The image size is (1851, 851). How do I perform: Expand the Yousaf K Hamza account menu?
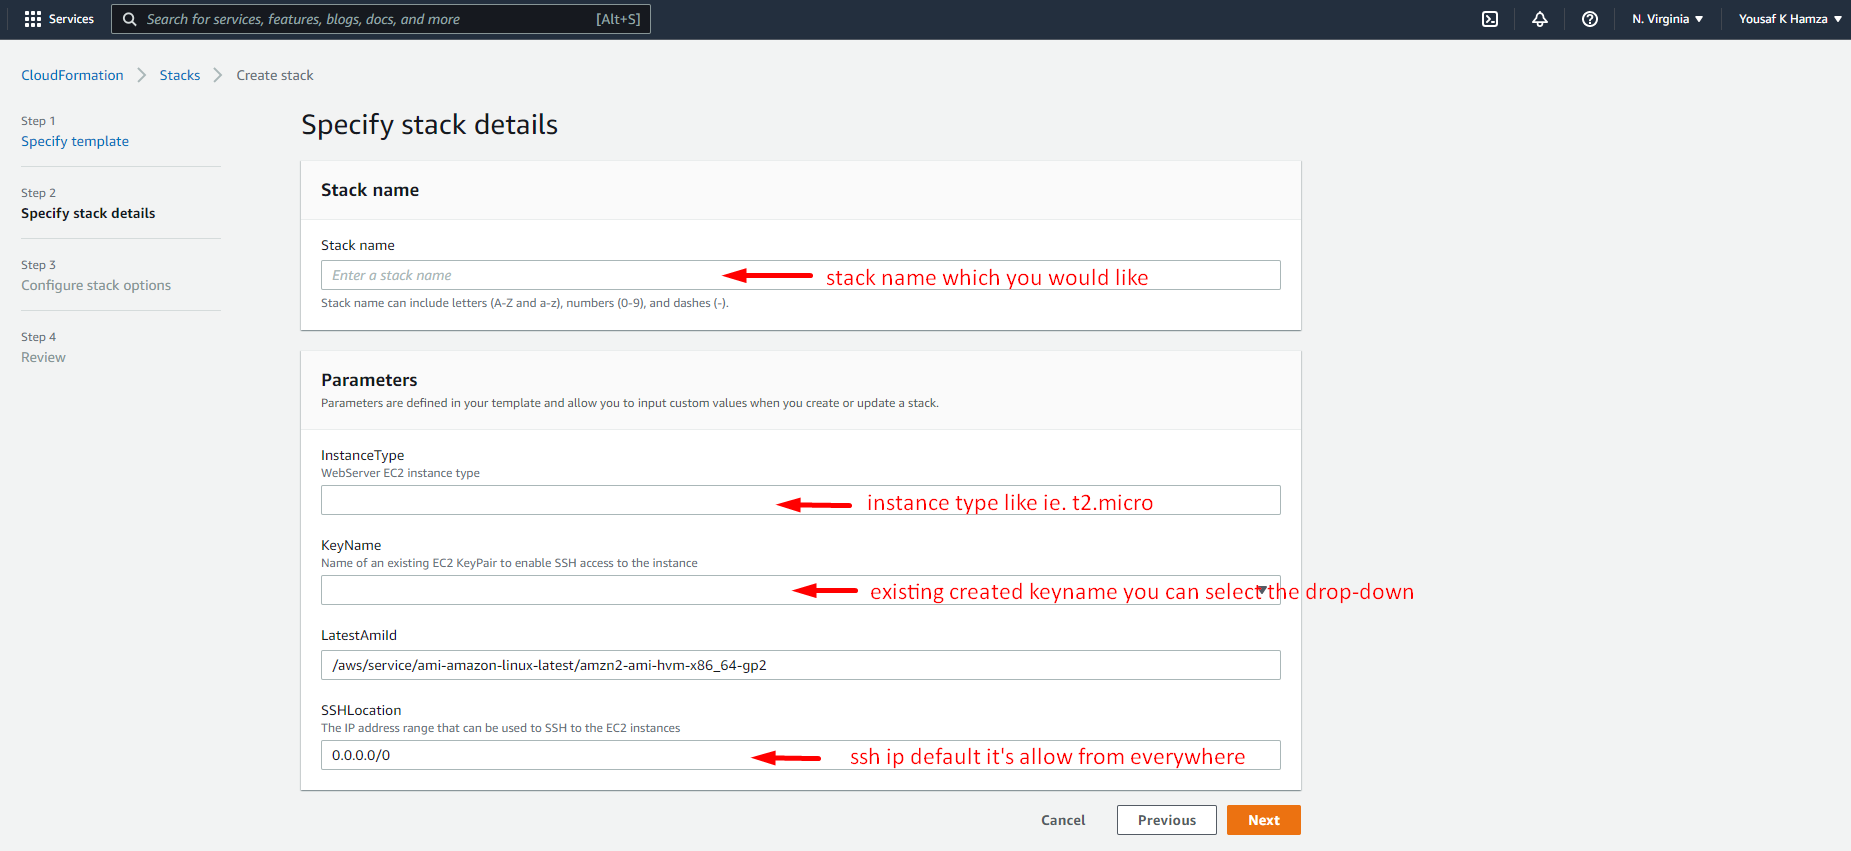pyautogui.click(x=1790, y=19)
